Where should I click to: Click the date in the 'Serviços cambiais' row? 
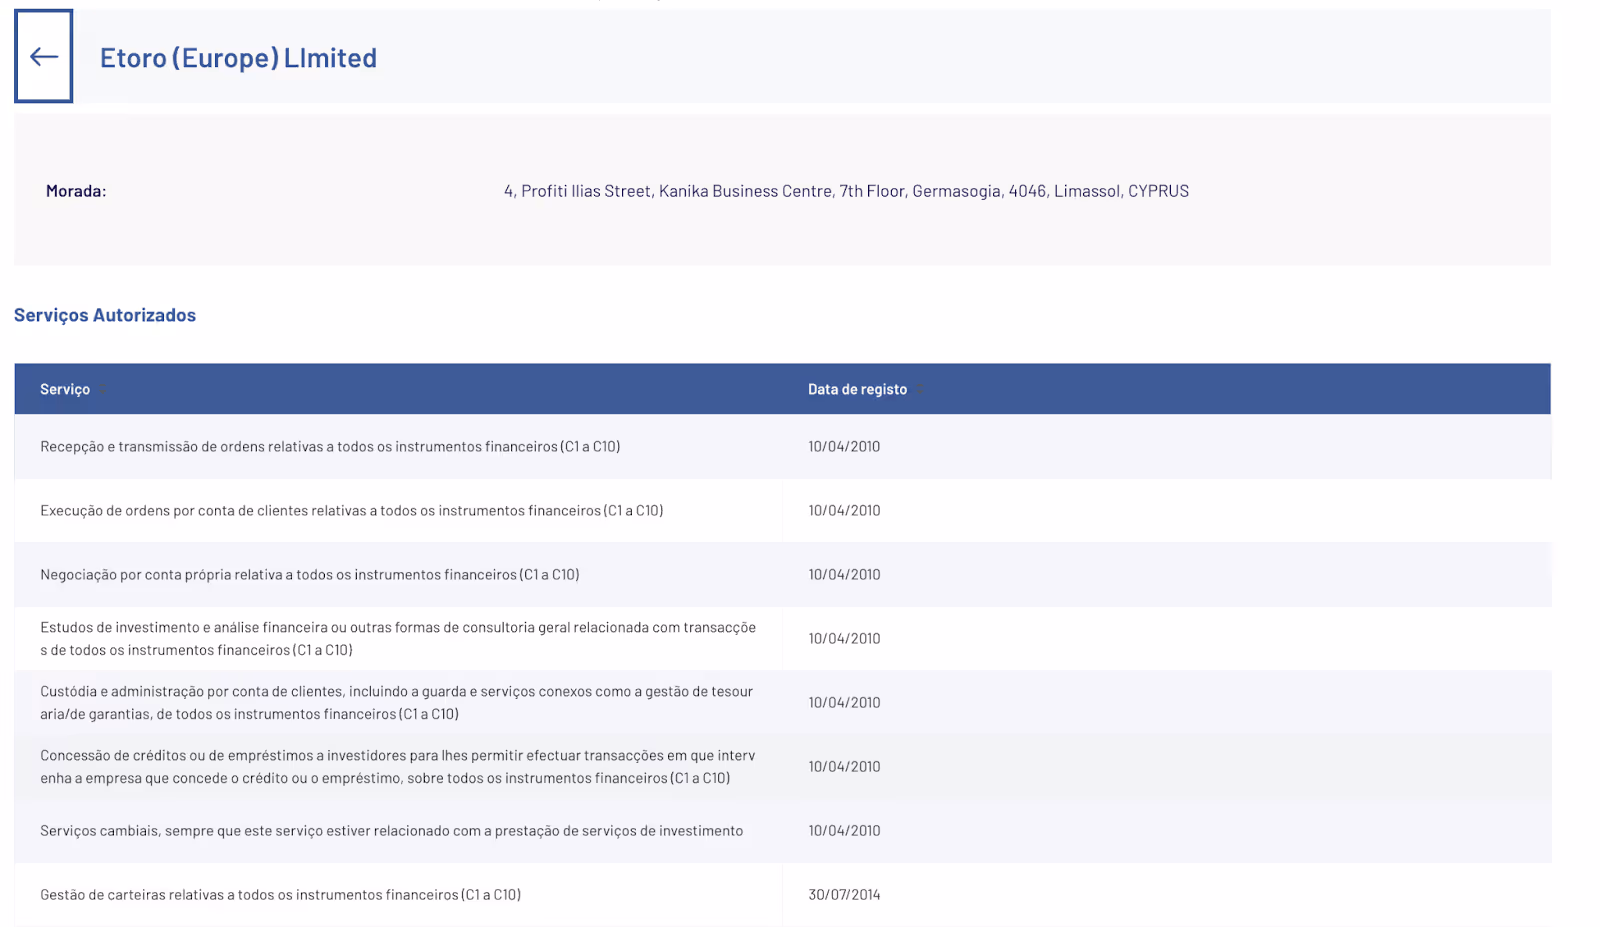844,831
